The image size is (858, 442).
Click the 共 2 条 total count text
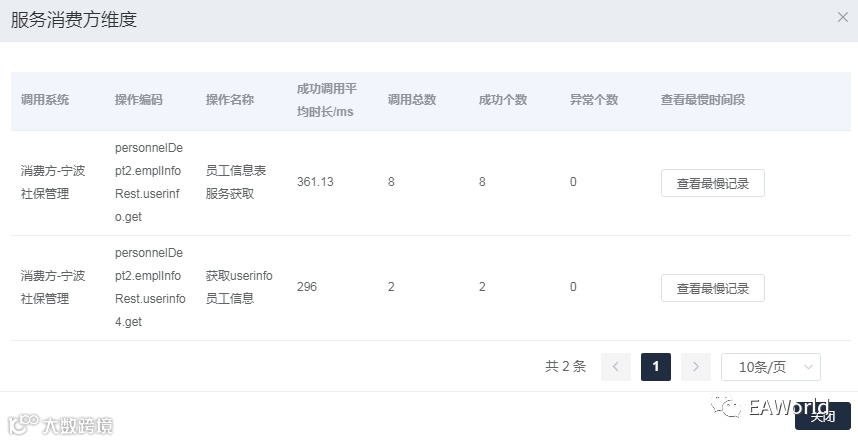point(565,367)
